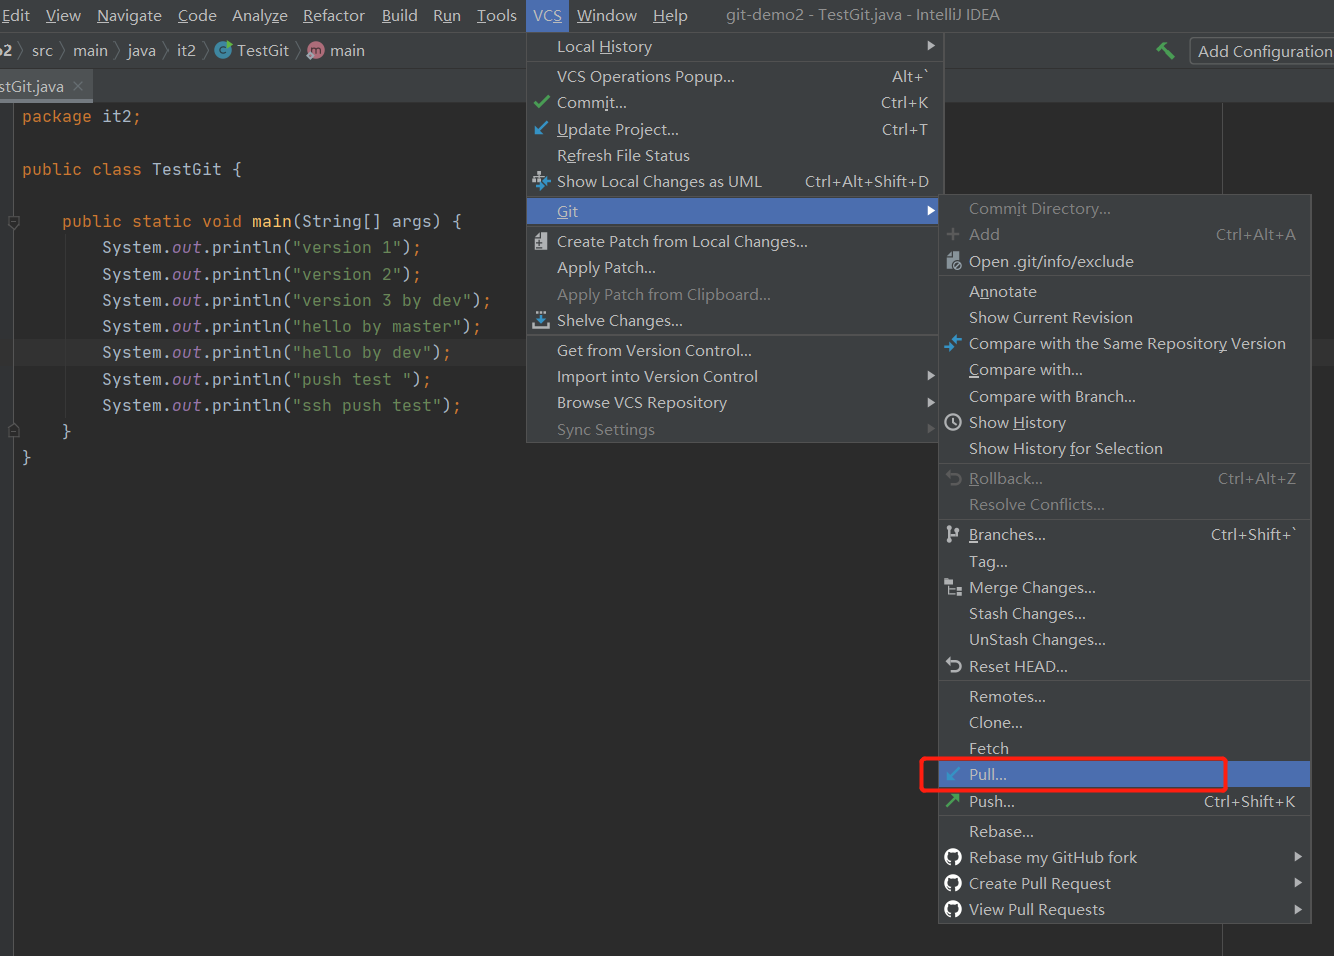Expand the Create Pull Request submenu arrow
This screenshot has height=956, width=1334.
(1298, 883)
